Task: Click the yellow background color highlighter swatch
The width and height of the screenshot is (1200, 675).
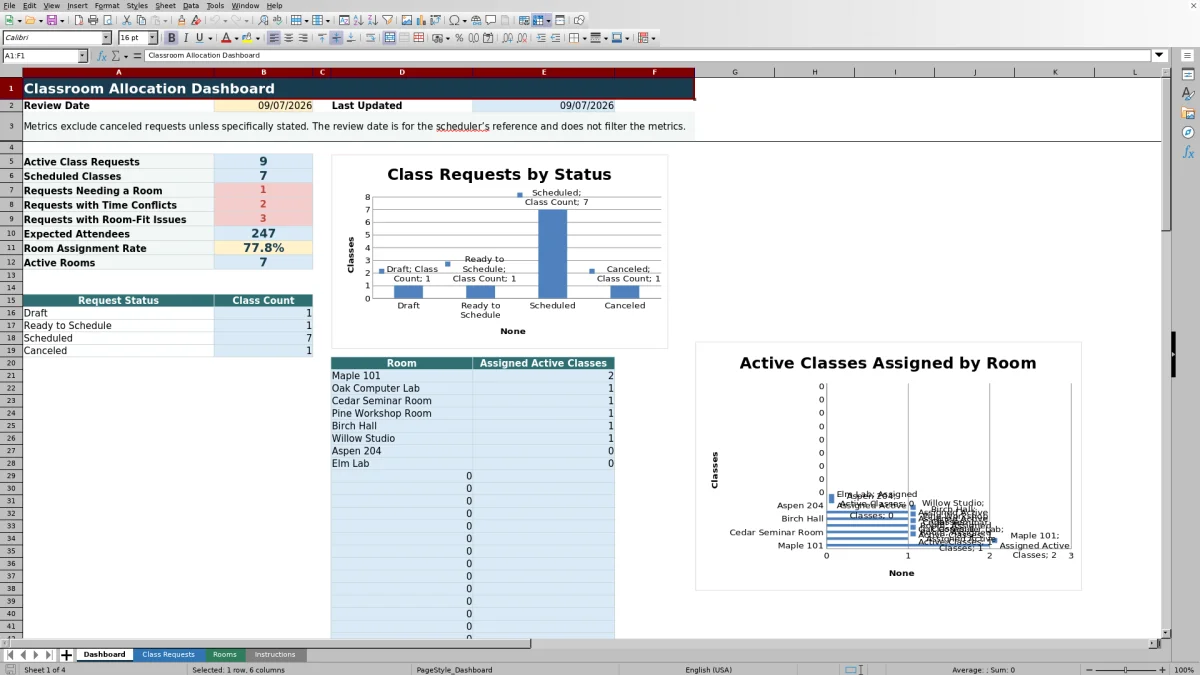Action: (247, 38)
